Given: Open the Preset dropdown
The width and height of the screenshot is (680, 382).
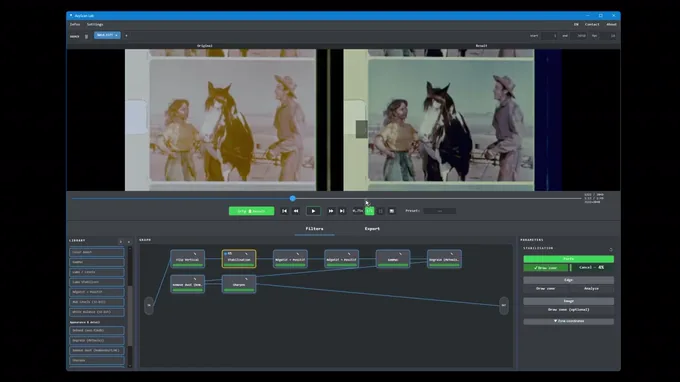Looking at the screenshot, I should point(440,211).
